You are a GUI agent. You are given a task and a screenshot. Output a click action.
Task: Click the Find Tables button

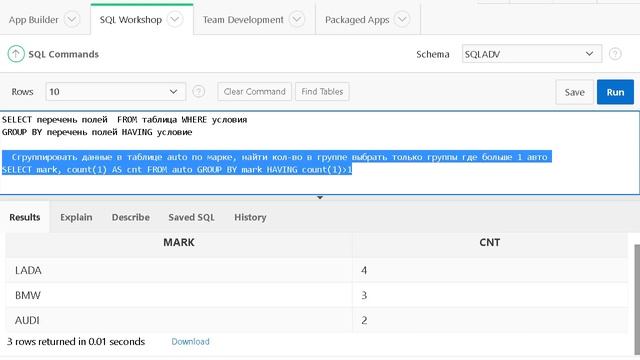click(x=322, y=91)
